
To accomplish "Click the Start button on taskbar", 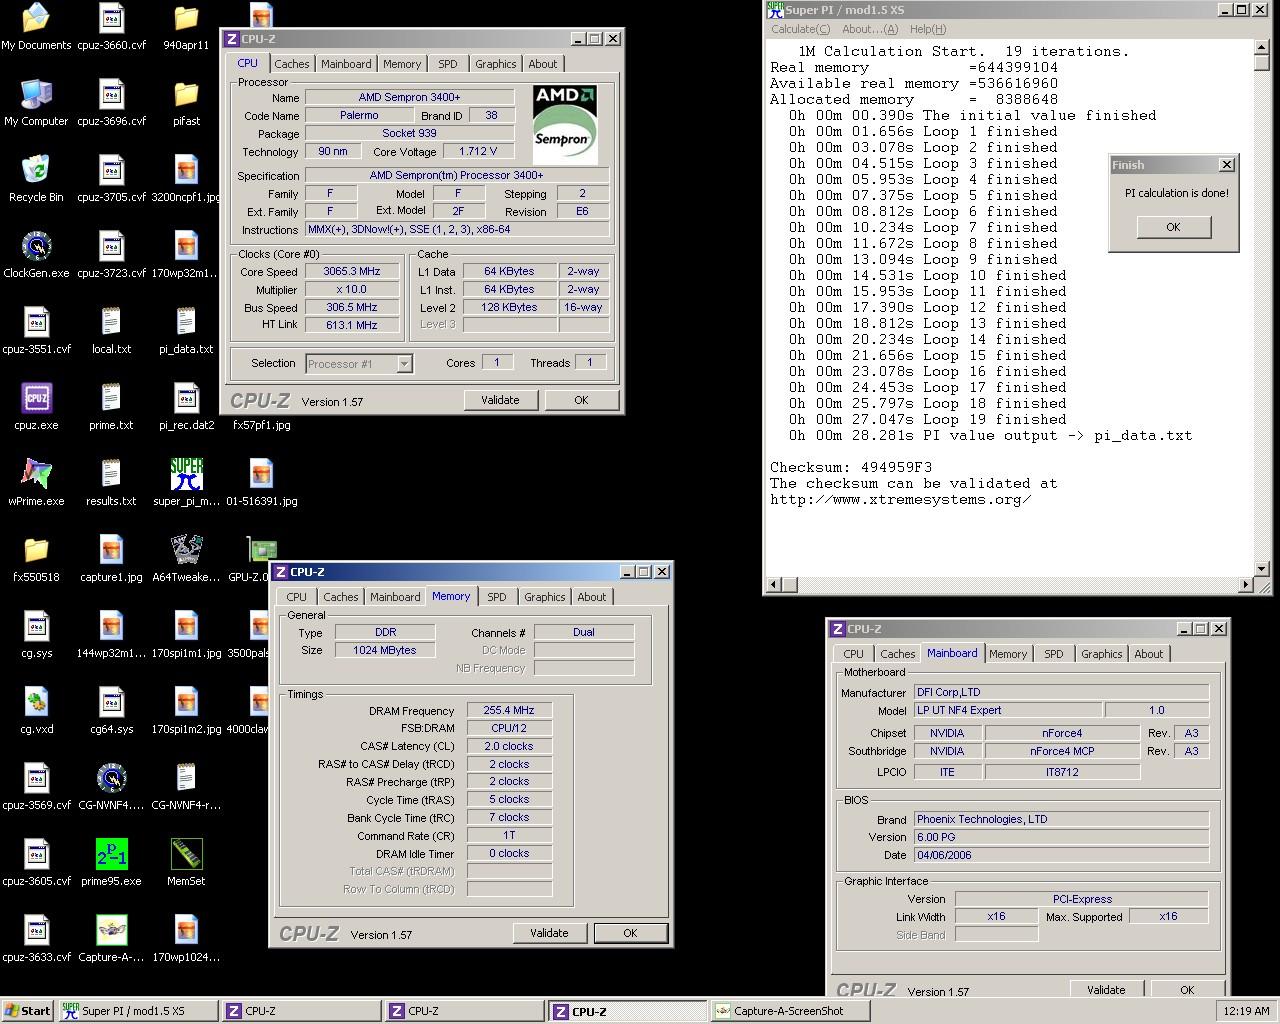I will click(x=28, y=1011).
